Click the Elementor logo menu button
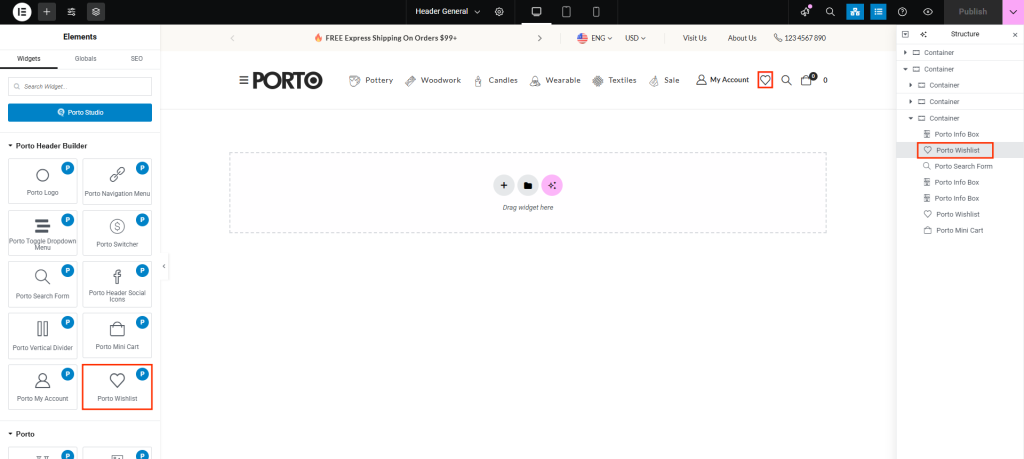 pos(20,12)
